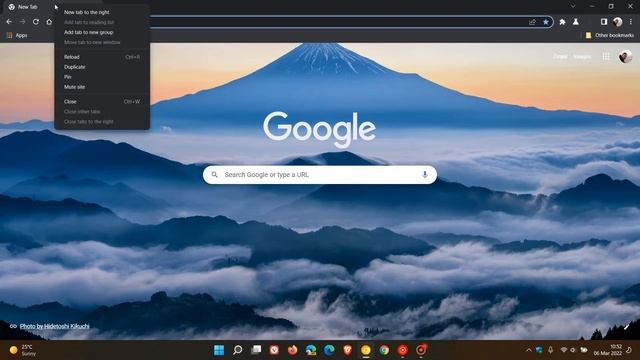Image resolution: width=640 pixels, height=360 pixels.
Task: Click the voice search microphone
Action: [x=424, y=175]
